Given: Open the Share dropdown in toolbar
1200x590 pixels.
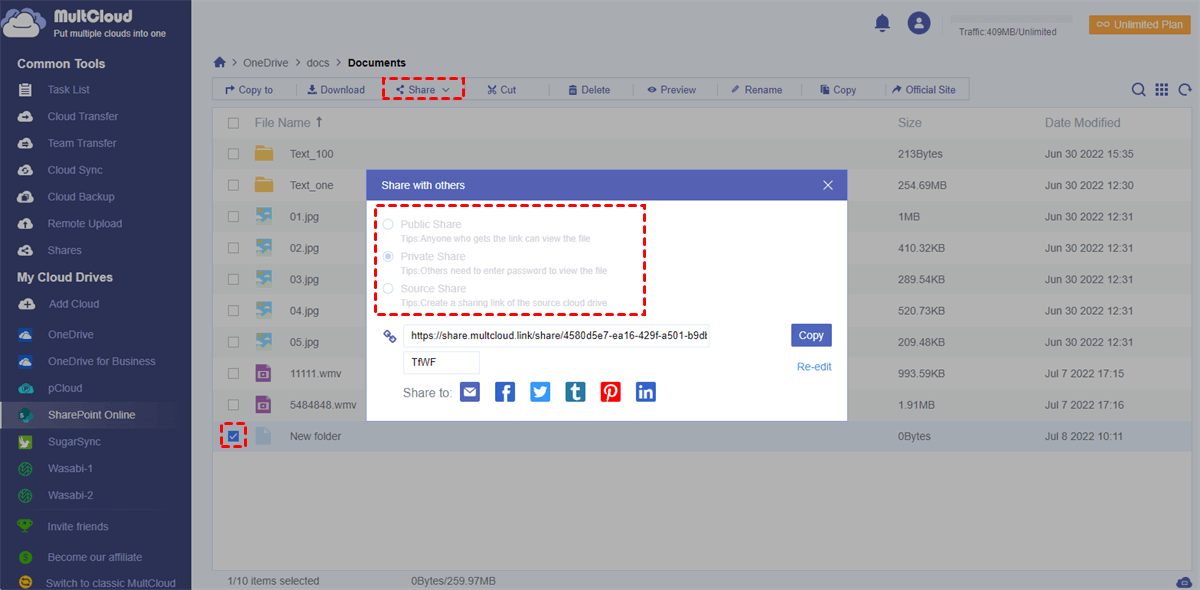Looking at the screenshot, I should (x=423, y=90).
